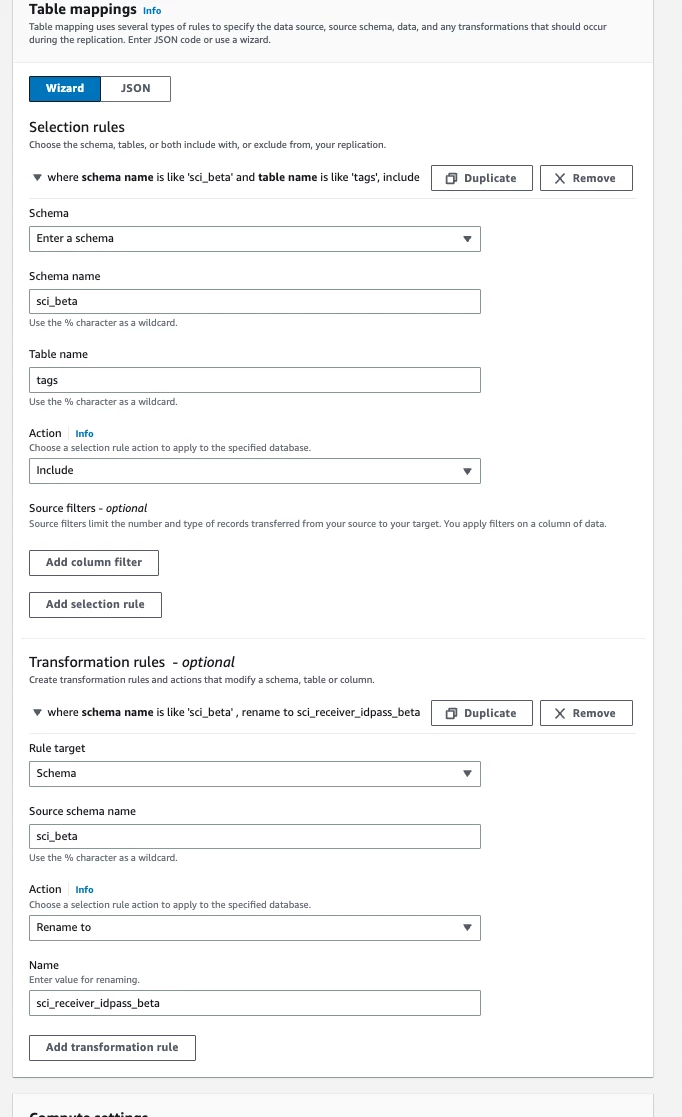Open Info link beside Table mappings
The image size is (682, 1117).
(152, 11)
